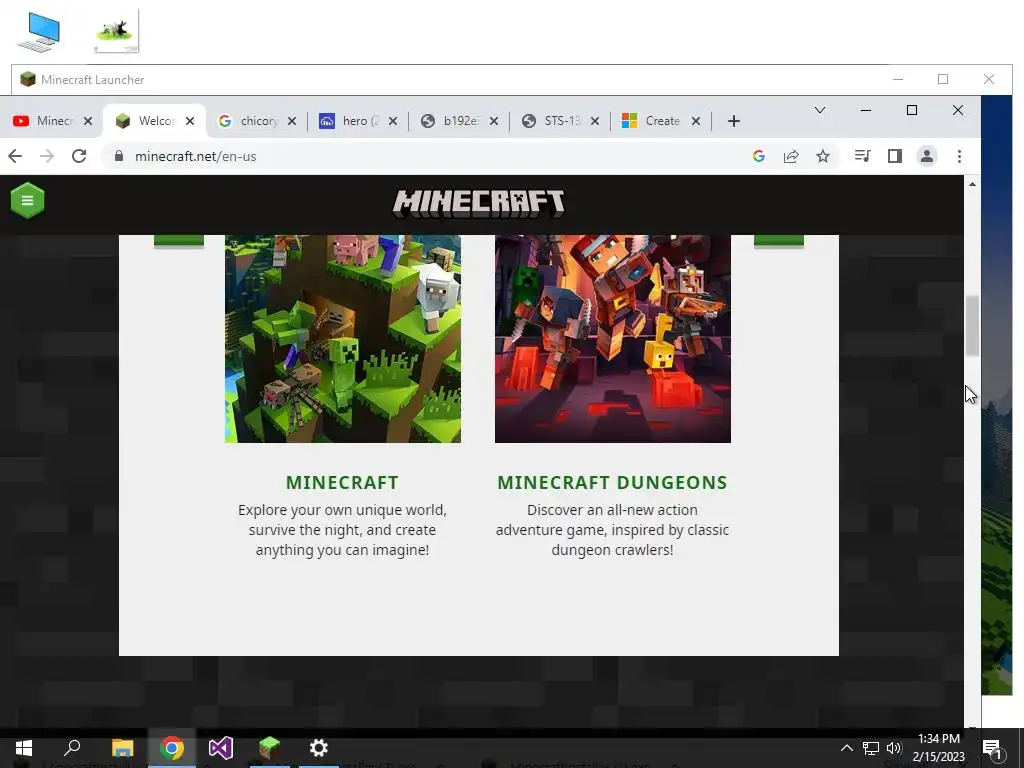Image resolution: width=1024 pixels, height=768 pixels.
Task: Open the This PC desktop icon
Action: (x=39, y=32)
